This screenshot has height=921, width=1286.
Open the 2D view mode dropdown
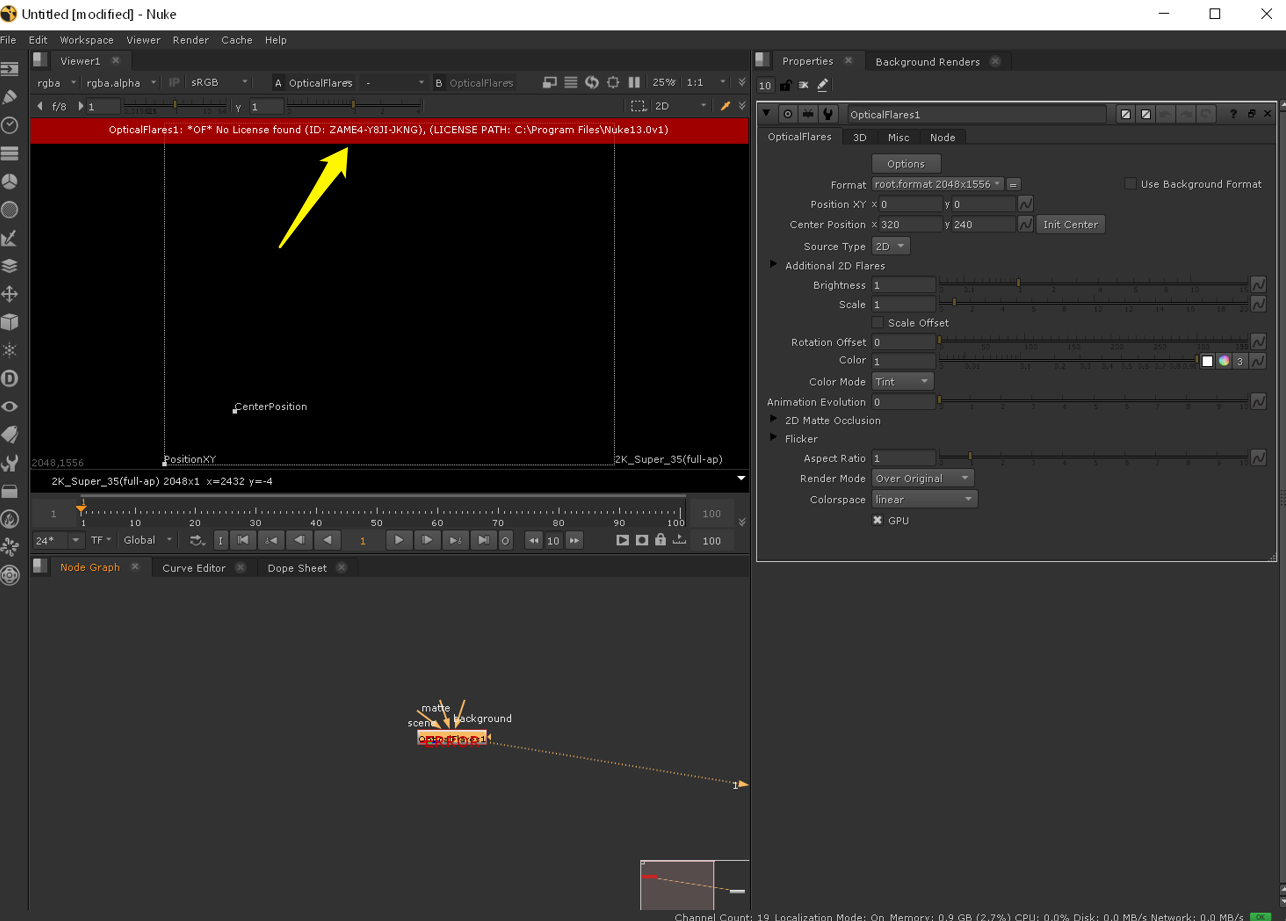pyautogui.click(x=680, y=106)
